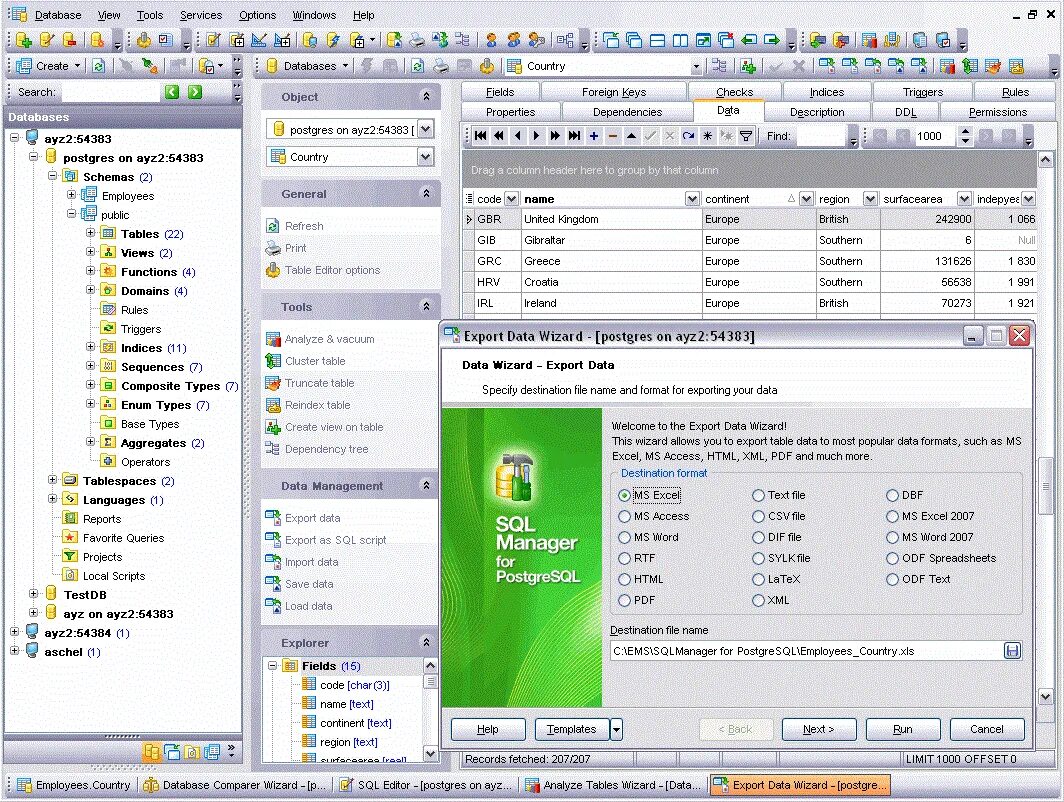
Task: Open the Services menu
Action: pyautogui.click(x=201, y=15)
